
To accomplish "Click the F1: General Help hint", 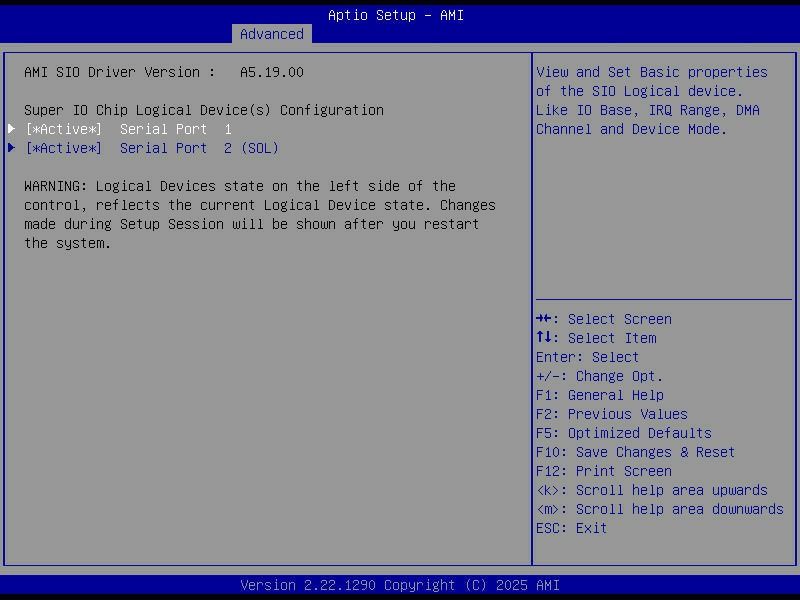I will (599, 395).
